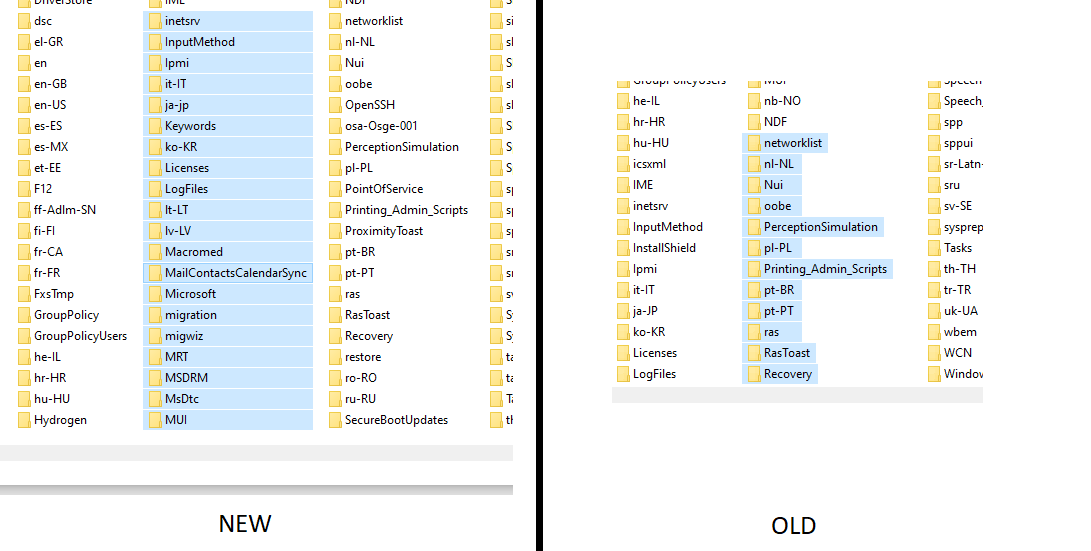Click the F12 folder icon
This screenshot has width=1091, height=551.
point(24,189)
